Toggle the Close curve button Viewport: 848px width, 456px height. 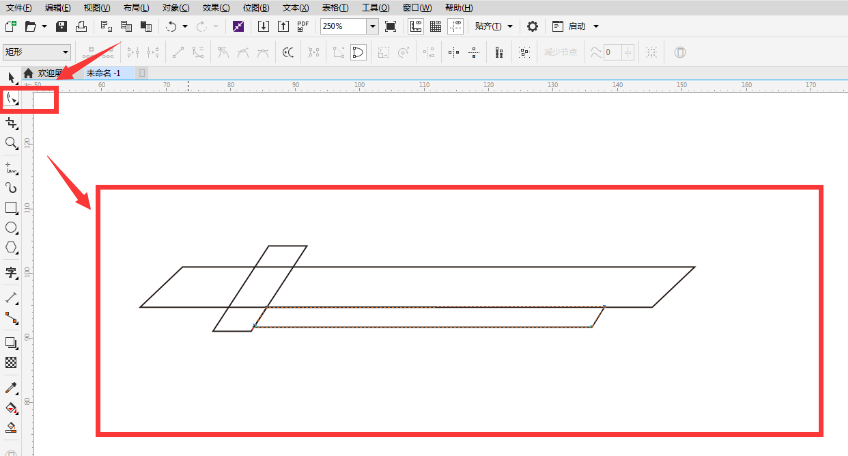358,52
